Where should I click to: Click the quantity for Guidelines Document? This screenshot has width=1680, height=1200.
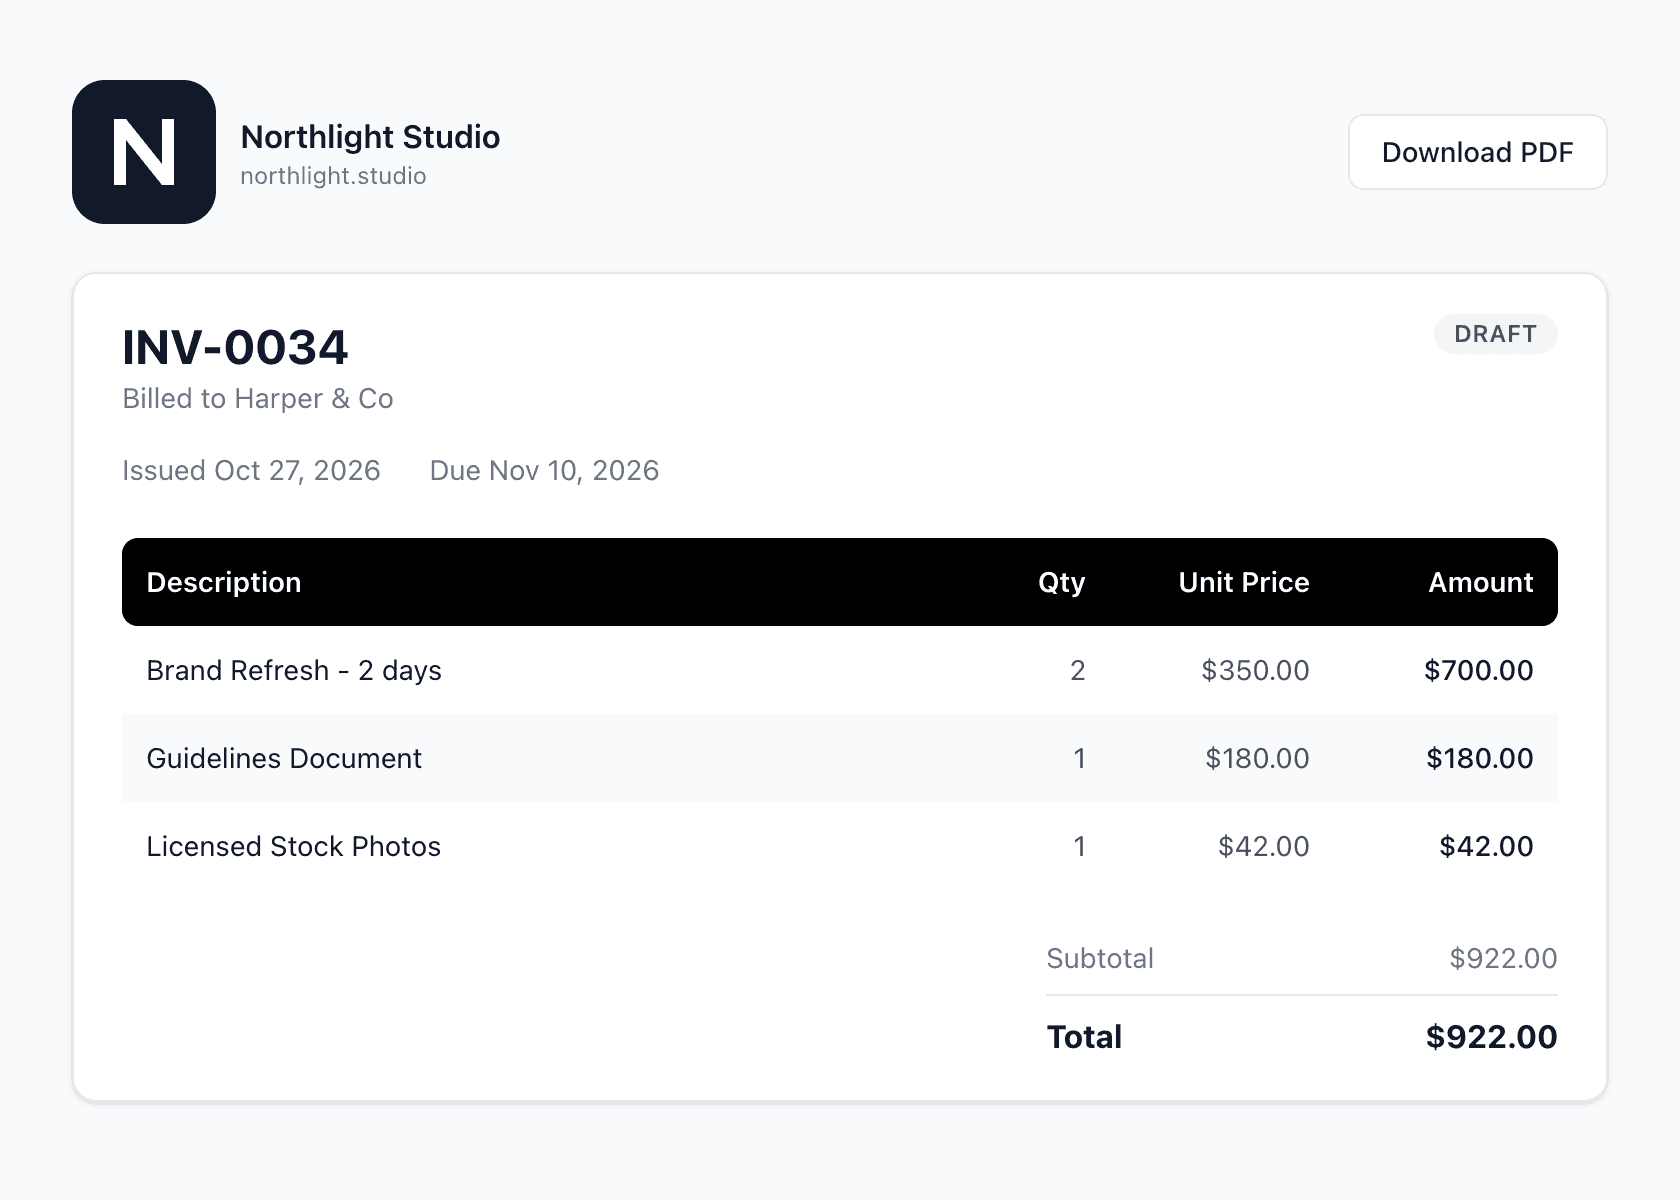pyautogui.click(x=1079, y=759)
